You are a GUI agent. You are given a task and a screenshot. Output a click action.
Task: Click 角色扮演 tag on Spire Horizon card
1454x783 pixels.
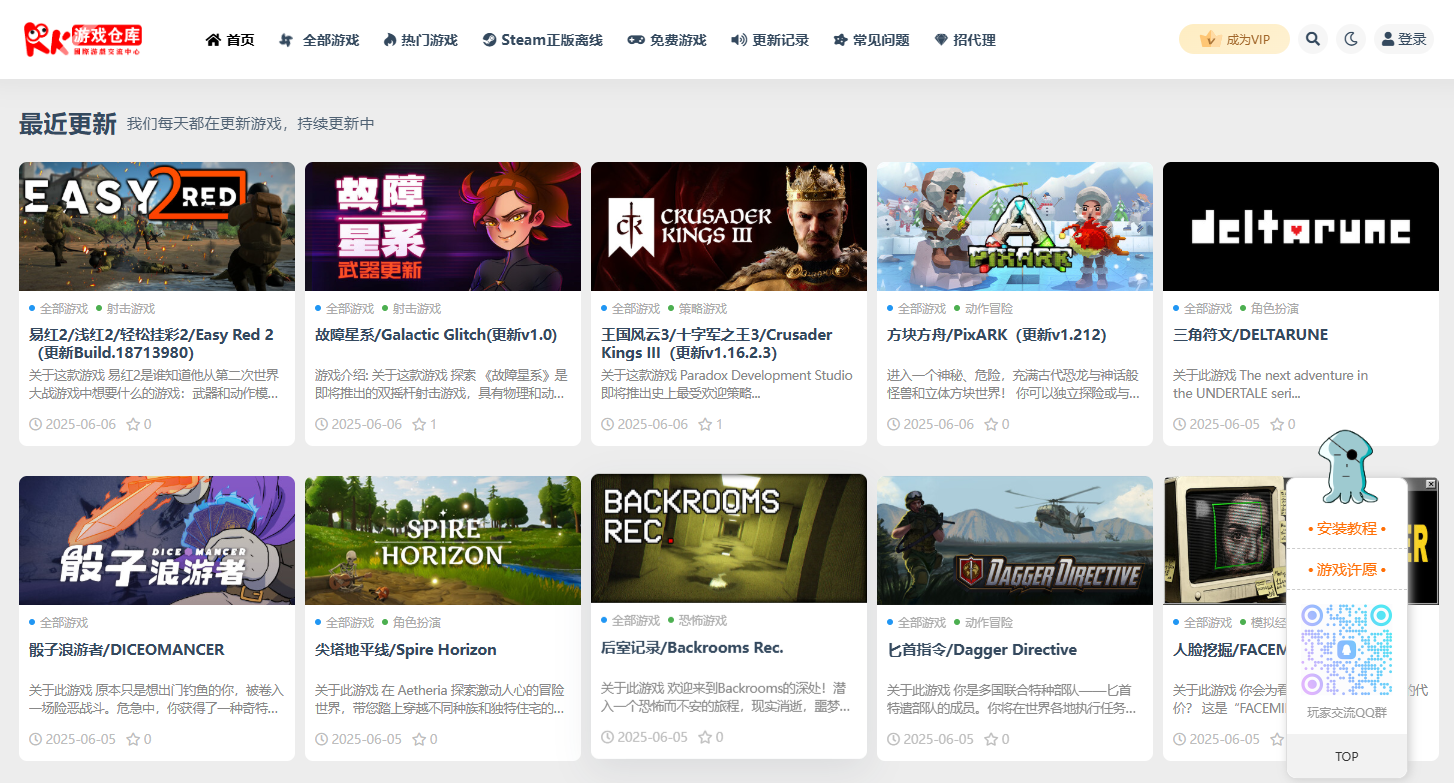411,622
